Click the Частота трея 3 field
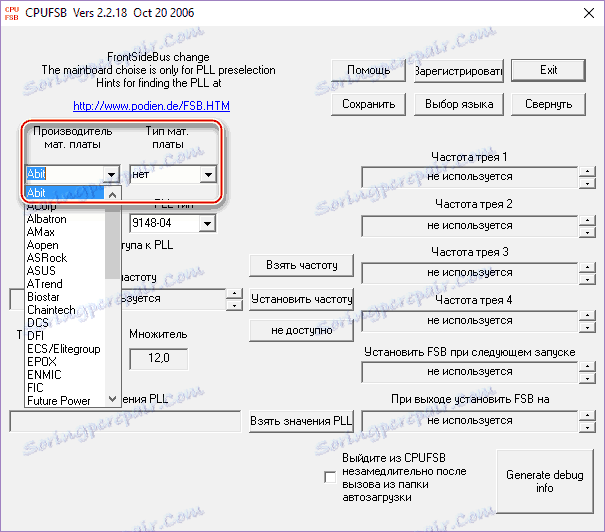605x532 pixels. point(470,273)
